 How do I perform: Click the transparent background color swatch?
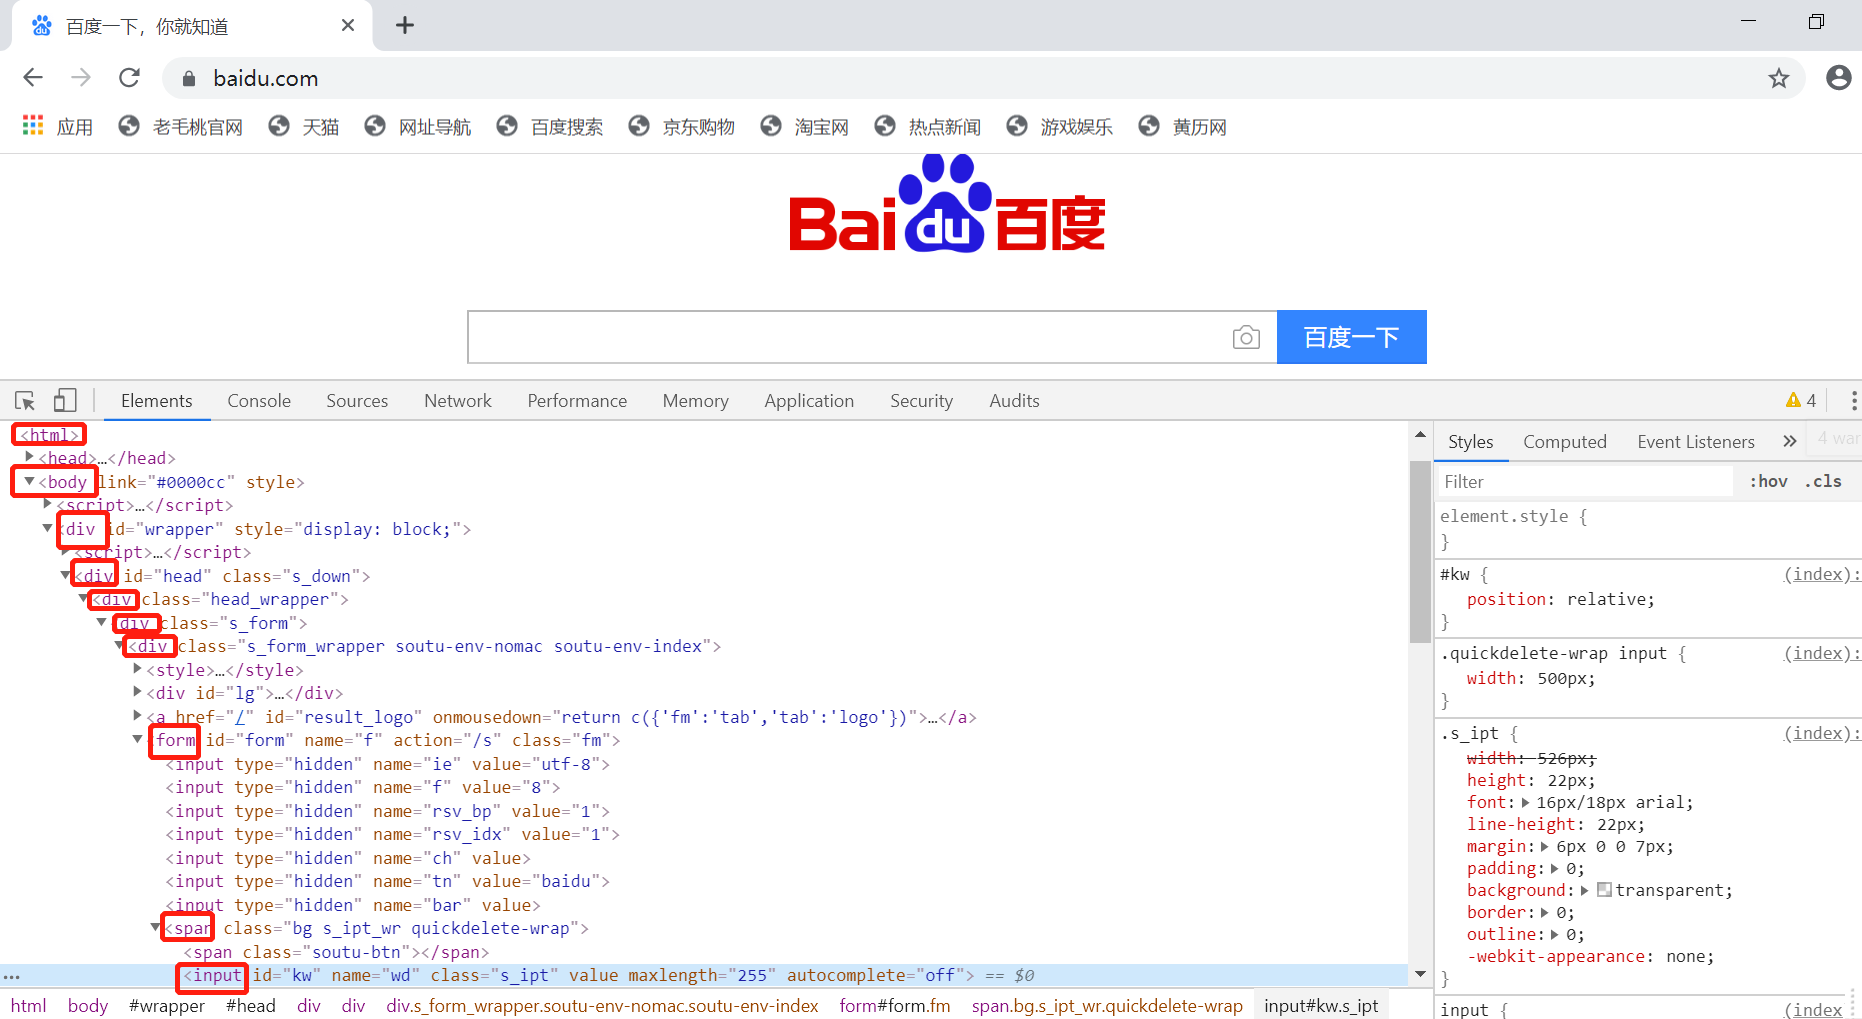[1603, 890]
